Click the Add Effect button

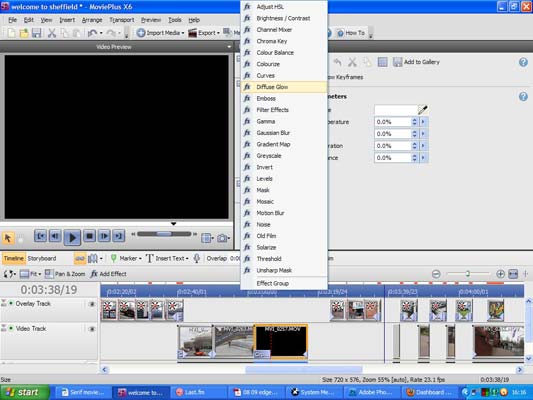coord(108,274)
